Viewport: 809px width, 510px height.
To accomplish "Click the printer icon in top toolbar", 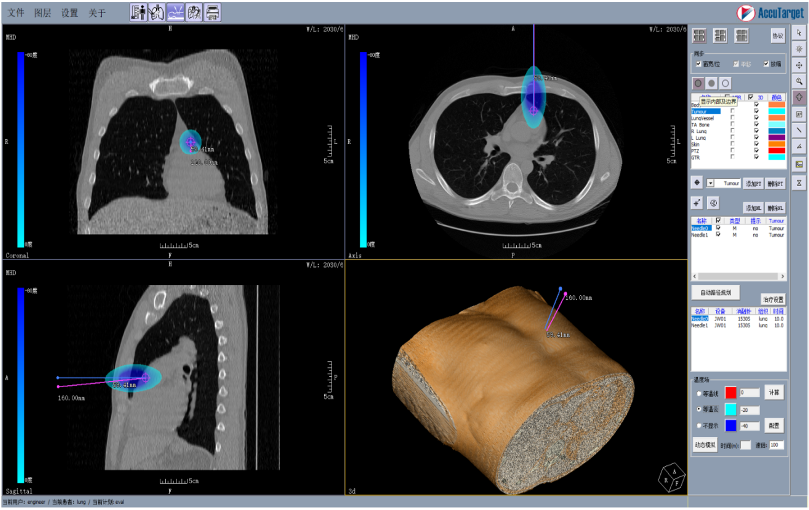I will 212,12.
